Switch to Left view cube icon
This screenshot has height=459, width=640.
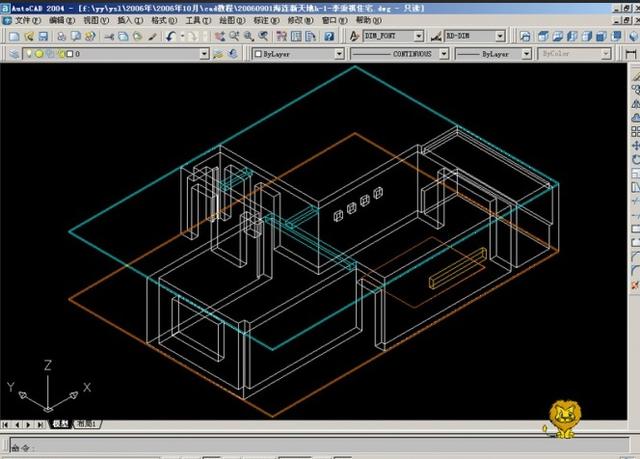[572, 37]
